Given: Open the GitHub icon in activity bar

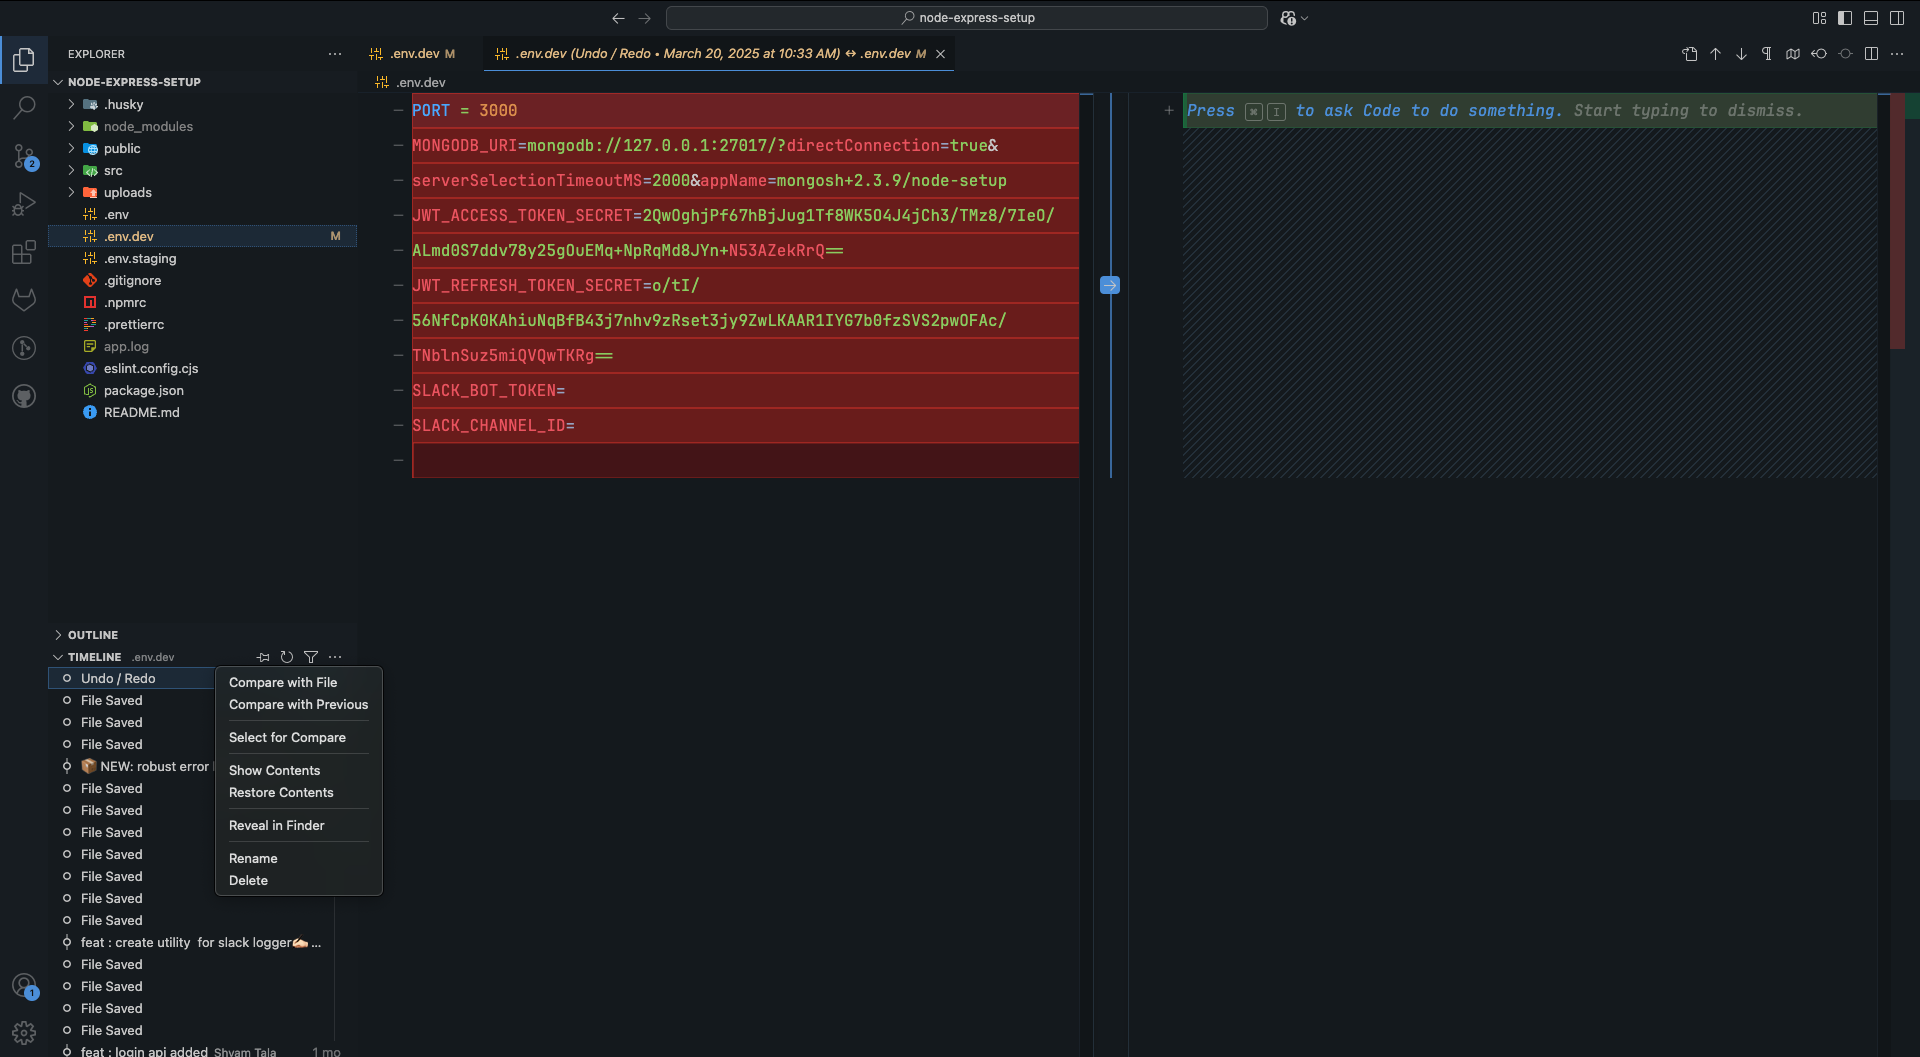Looking at the screenshot, I should coord(24,396).
